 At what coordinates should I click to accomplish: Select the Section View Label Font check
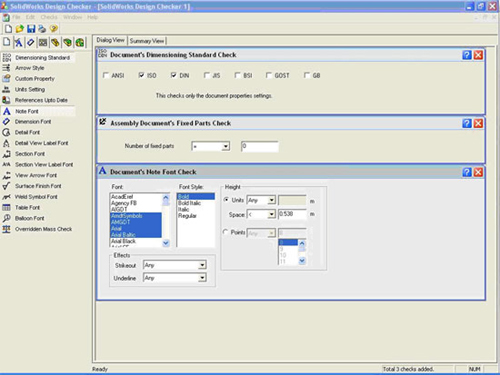(38, 164)
